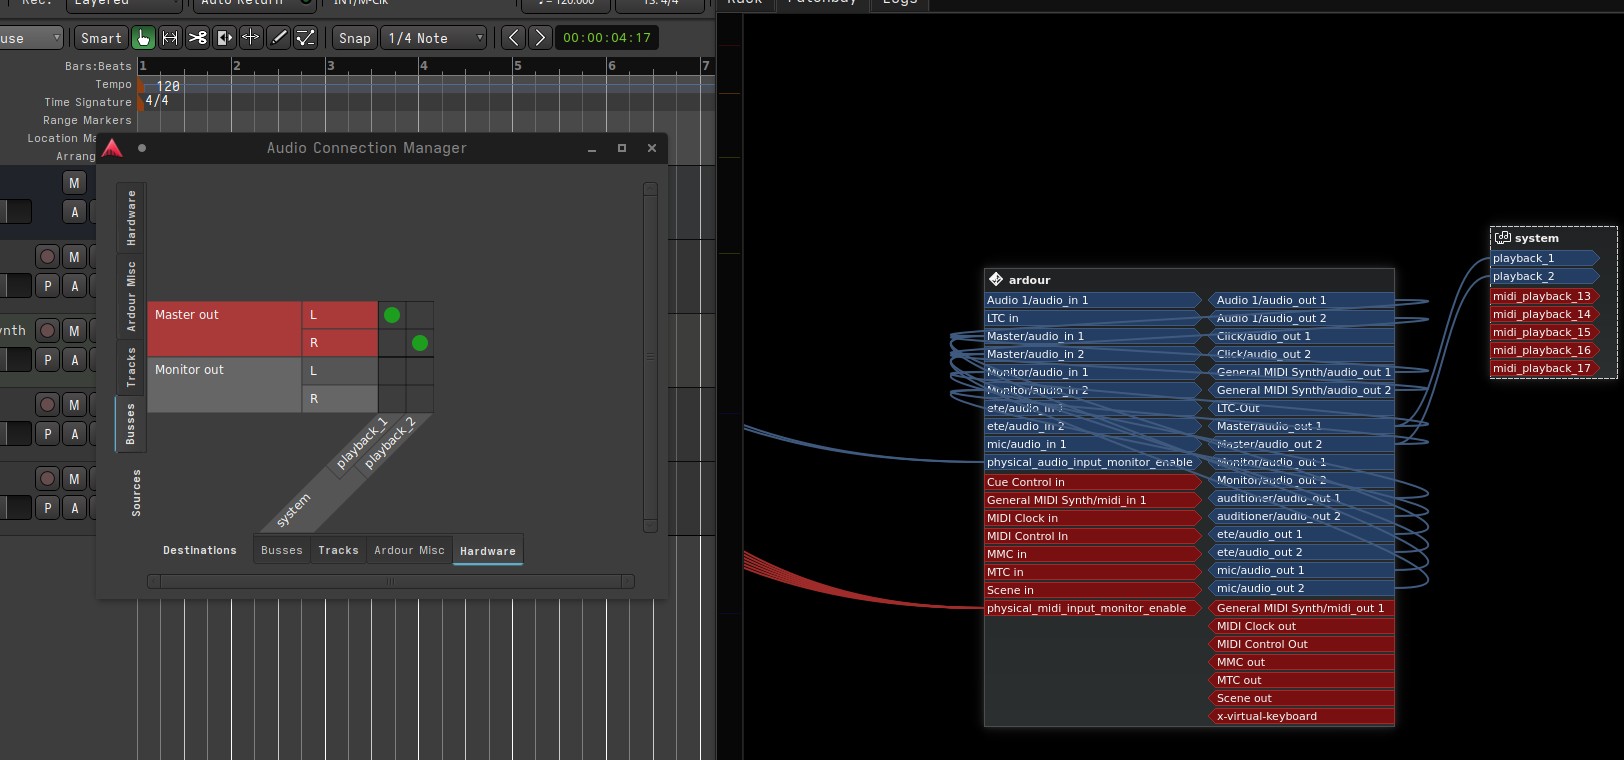This screenshot has height=760, width=1624.
Task: Toggle the Smart mode button
Action: (101, 38)
